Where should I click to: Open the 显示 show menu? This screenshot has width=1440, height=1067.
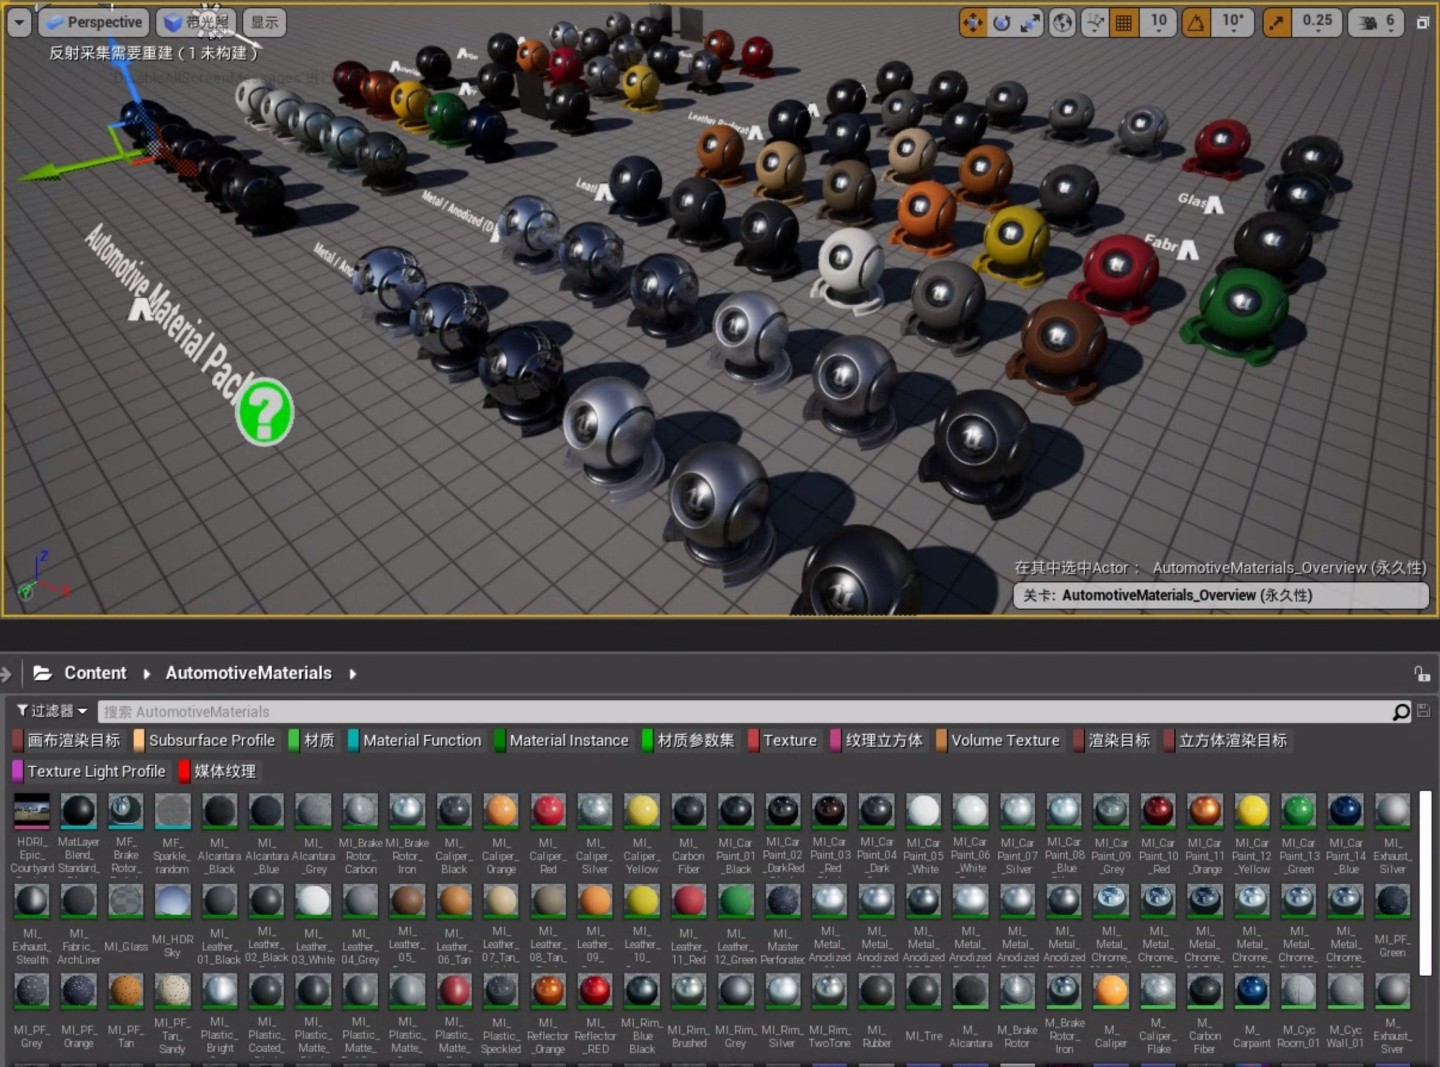pyautogui.click(x=264, y=22)
